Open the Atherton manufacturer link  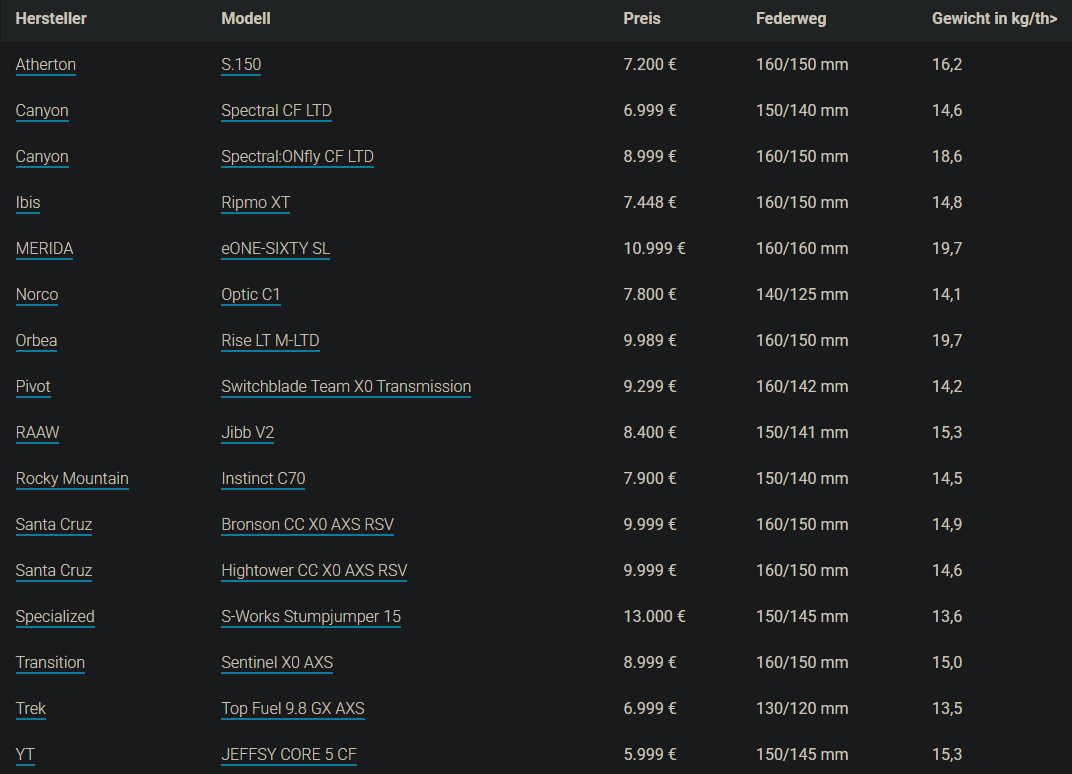(x=46, y=65)
